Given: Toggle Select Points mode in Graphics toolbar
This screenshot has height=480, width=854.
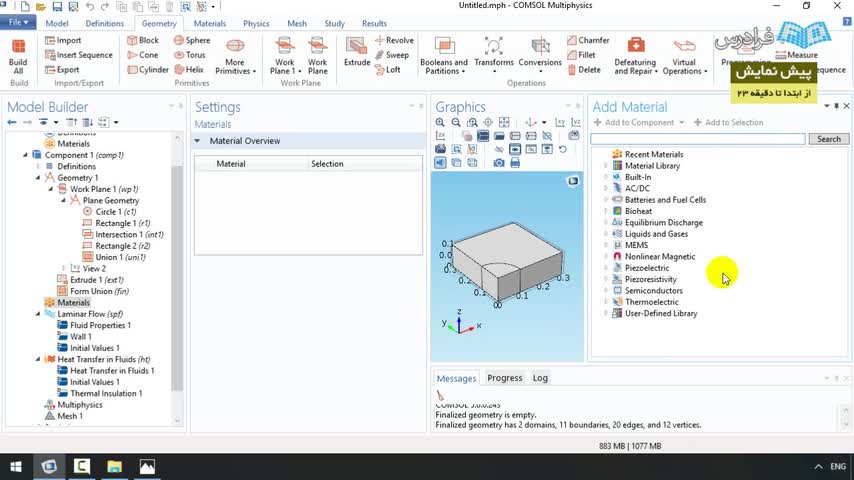Looking at the screenshot, I should (531, 136).
